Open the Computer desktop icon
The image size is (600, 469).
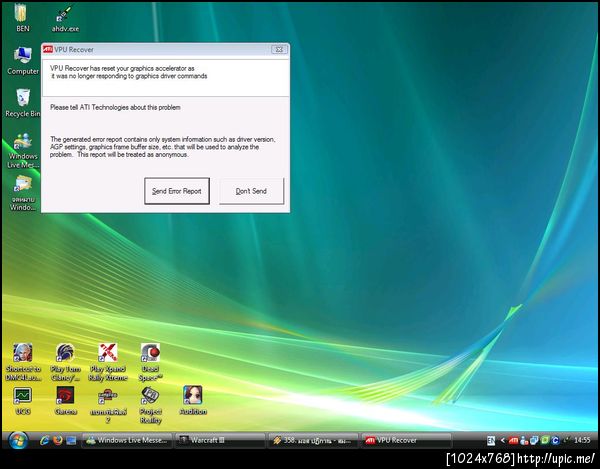pos(23,60)
